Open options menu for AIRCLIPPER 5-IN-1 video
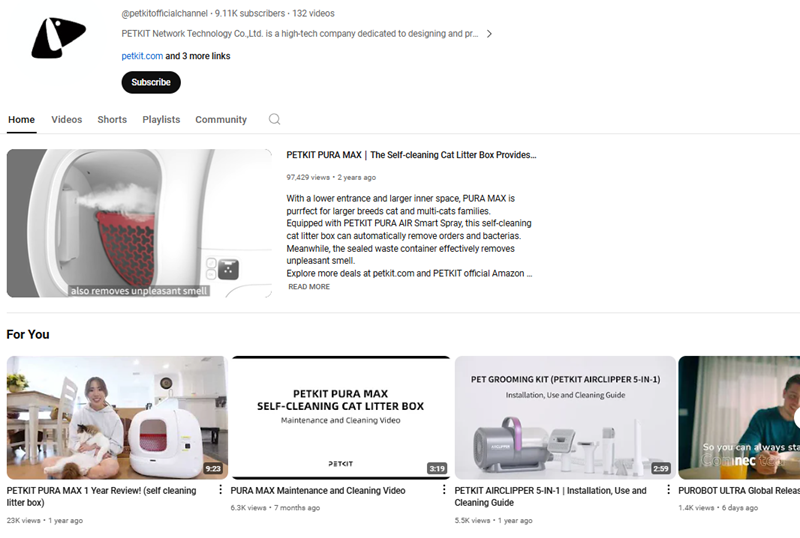The width and height of the screenshot is (800, 538). click(668, 490)
